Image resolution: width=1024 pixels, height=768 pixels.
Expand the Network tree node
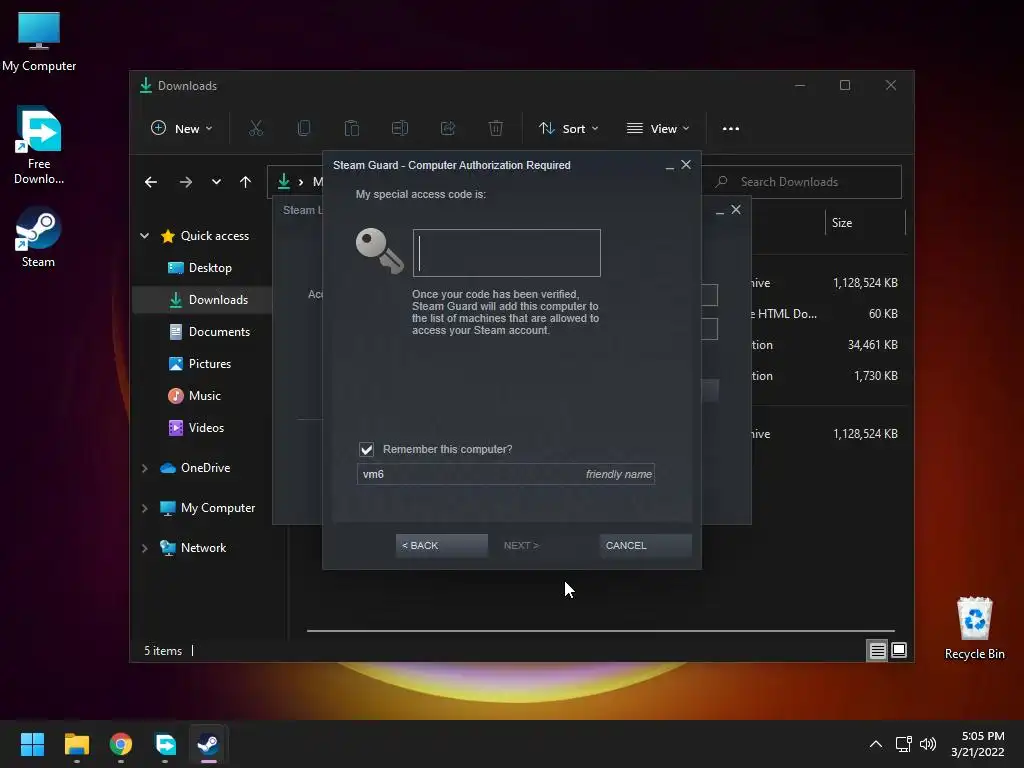(144, 548)
